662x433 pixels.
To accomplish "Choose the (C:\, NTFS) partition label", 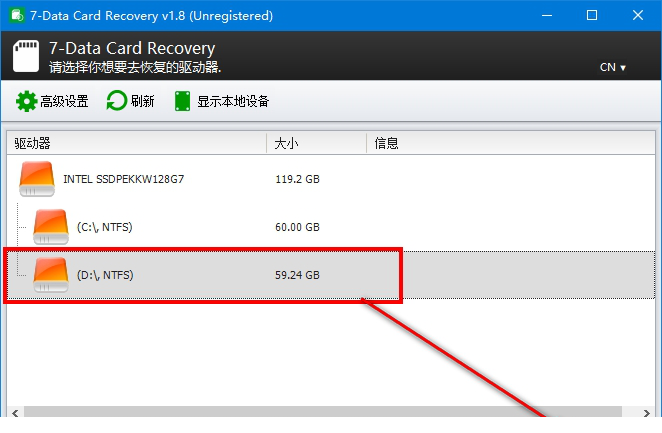I will tap(105, 227).
